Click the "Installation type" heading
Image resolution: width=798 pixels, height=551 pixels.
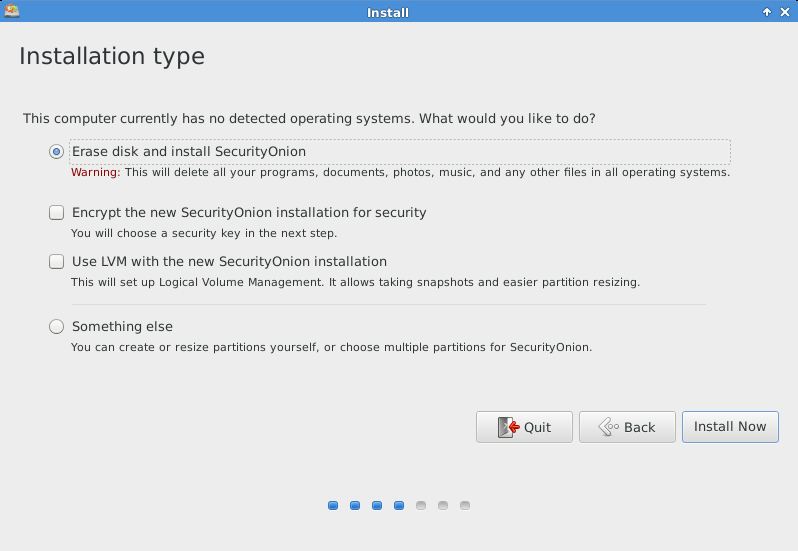(112, 56)
